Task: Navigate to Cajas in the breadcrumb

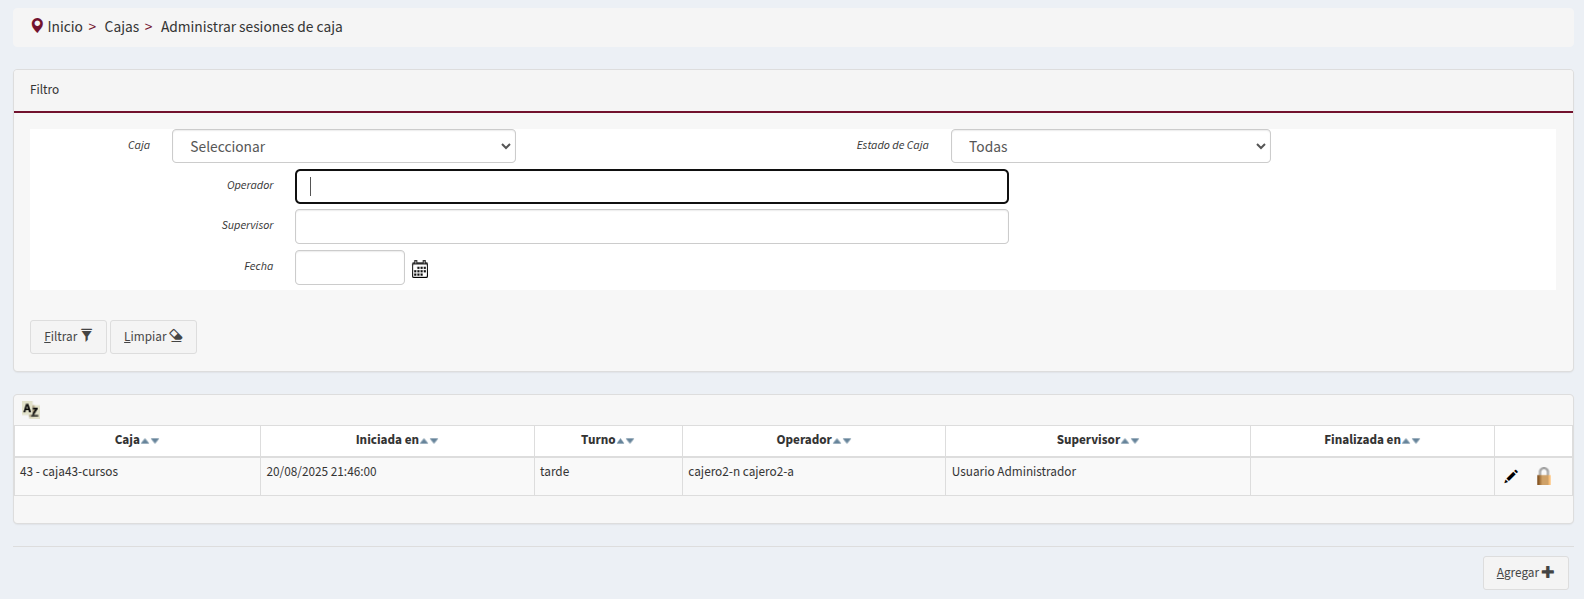Action: pos(122,27)
